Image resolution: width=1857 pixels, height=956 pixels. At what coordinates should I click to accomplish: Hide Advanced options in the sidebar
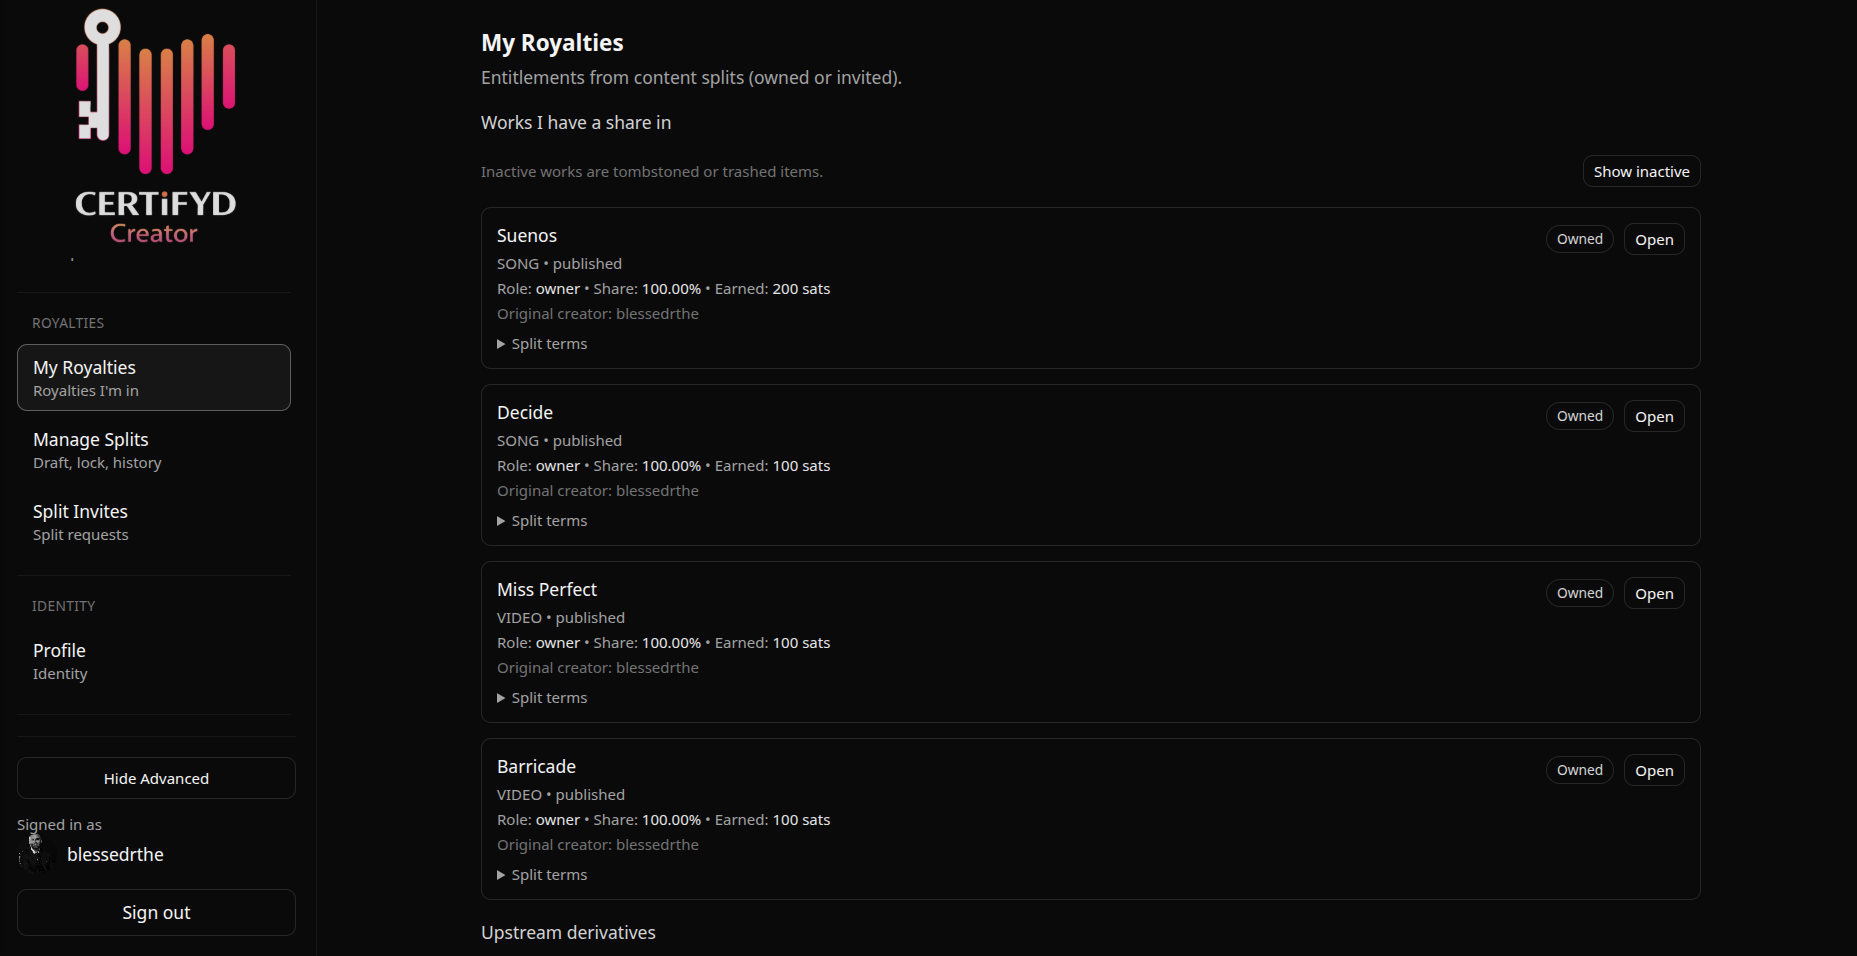(x=155, y=778)
